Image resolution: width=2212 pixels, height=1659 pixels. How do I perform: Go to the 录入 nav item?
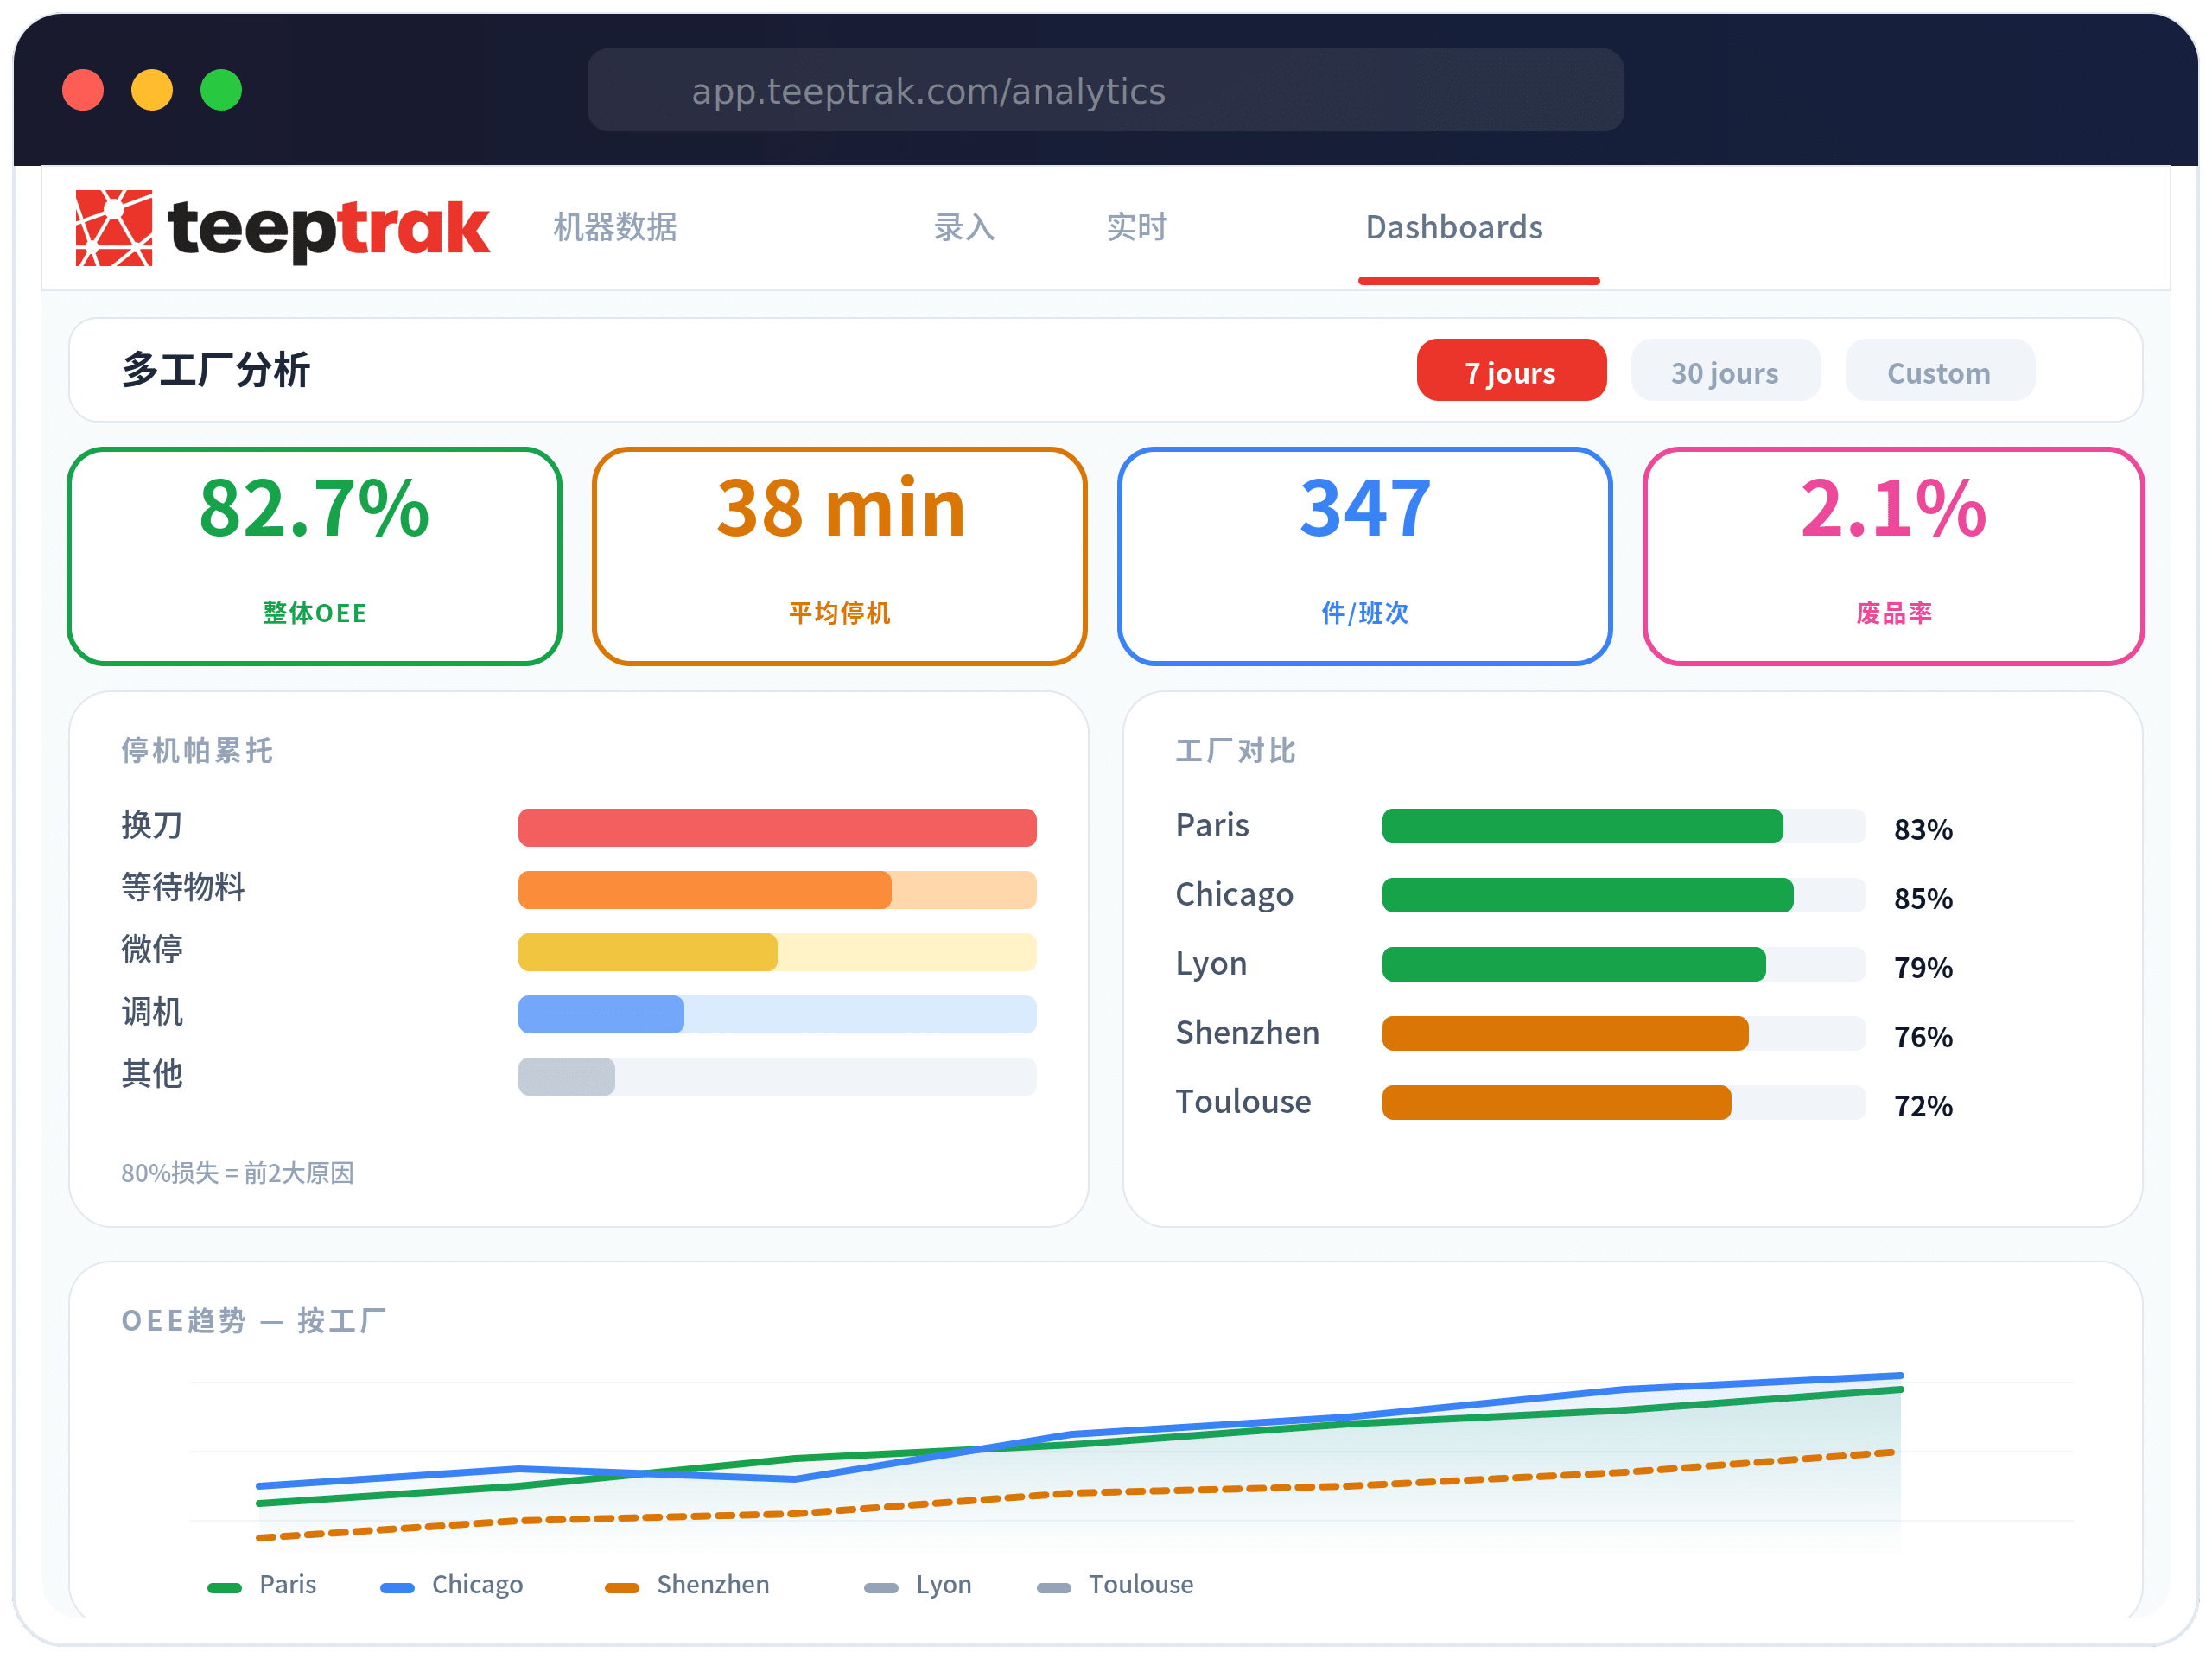[x=963, y=227]
